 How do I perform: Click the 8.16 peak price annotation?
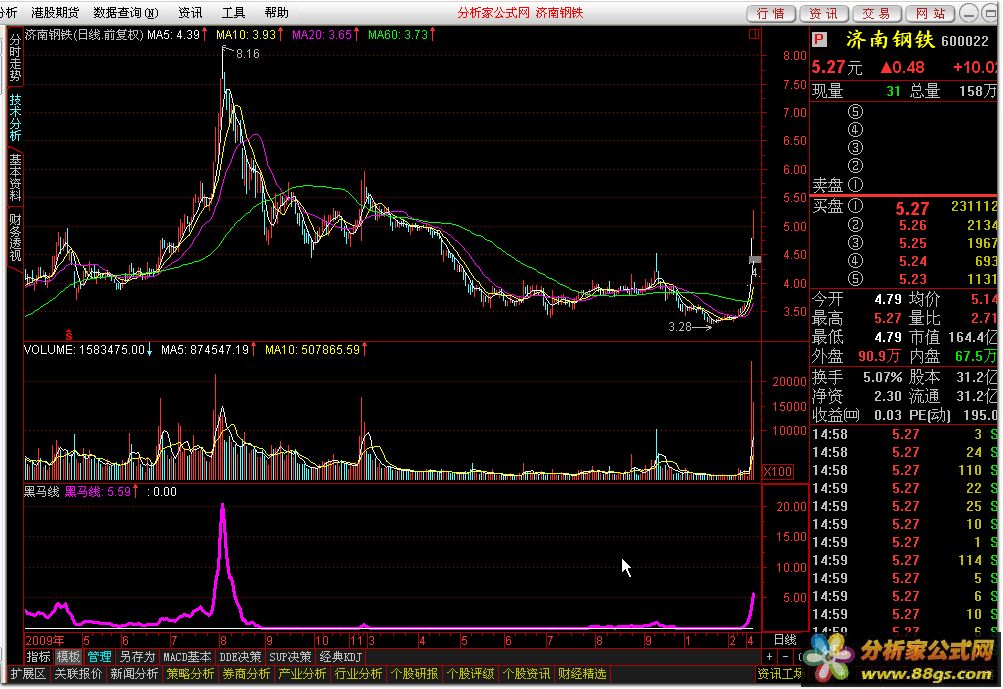[x=248, y=54]
